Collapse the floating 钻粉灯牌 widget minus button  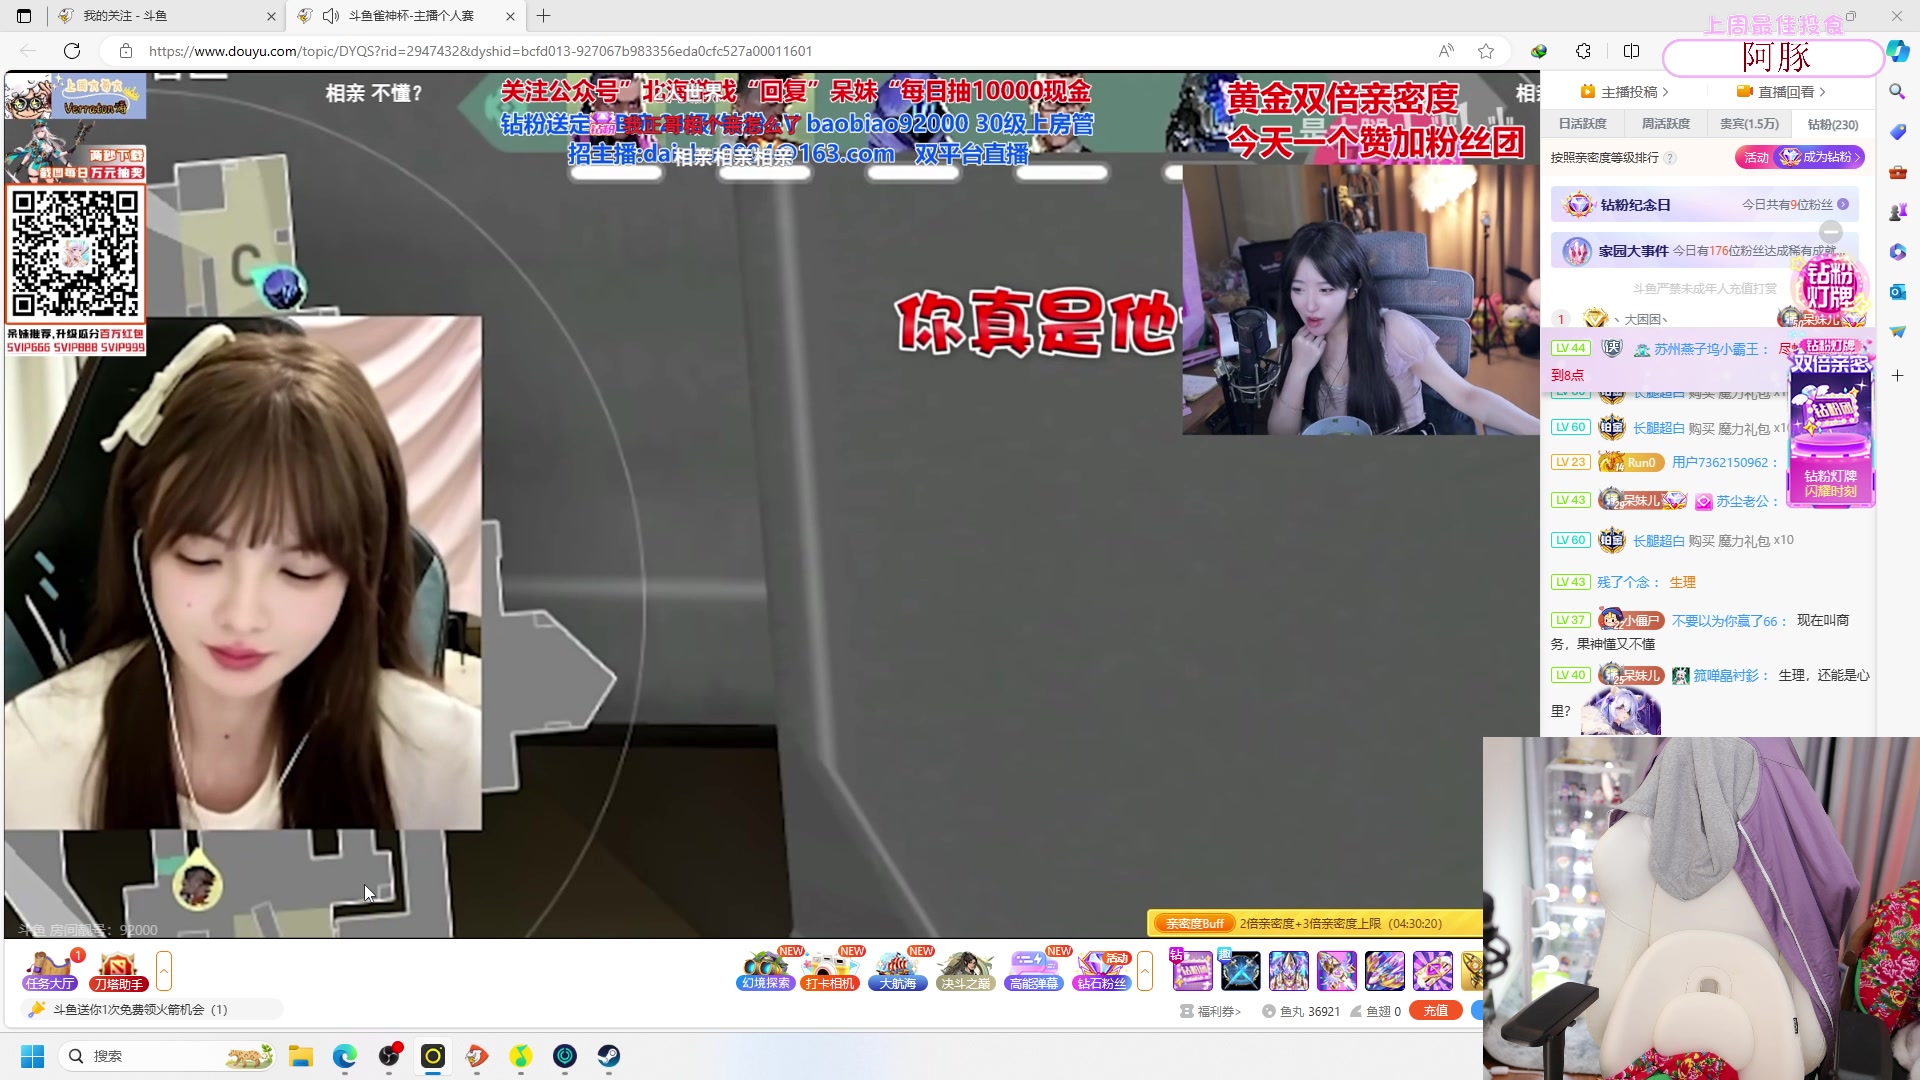pos(1831,231)
